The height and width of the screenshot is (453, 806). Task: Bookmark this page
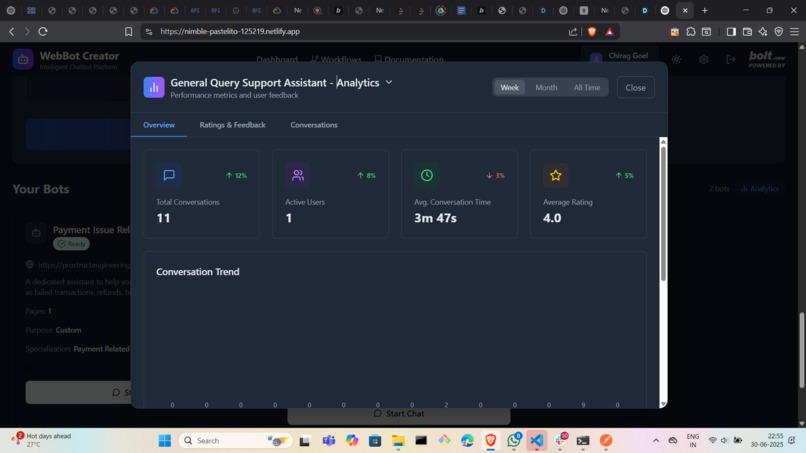click(129, 32)
